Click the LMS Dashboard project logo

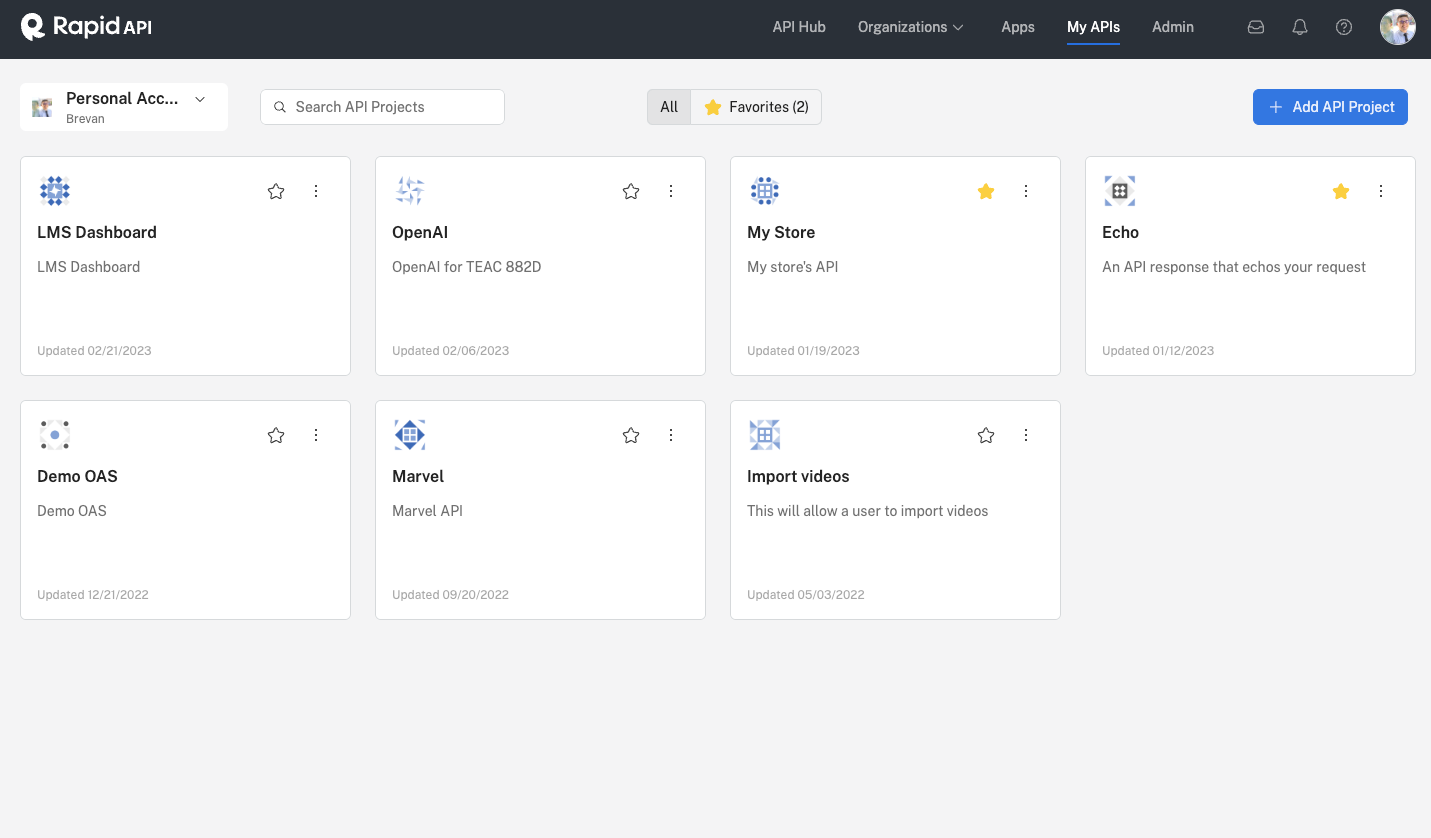[x=55, y=191]
